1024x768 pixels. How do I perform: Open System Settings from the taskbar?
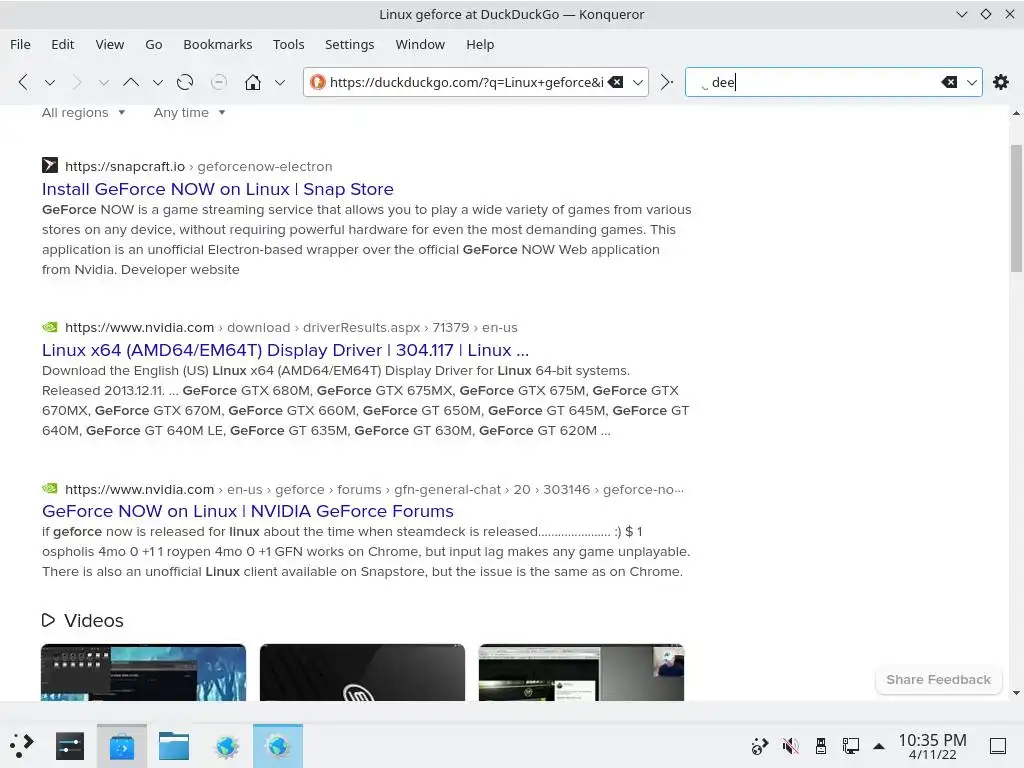[x=70, y=746]
